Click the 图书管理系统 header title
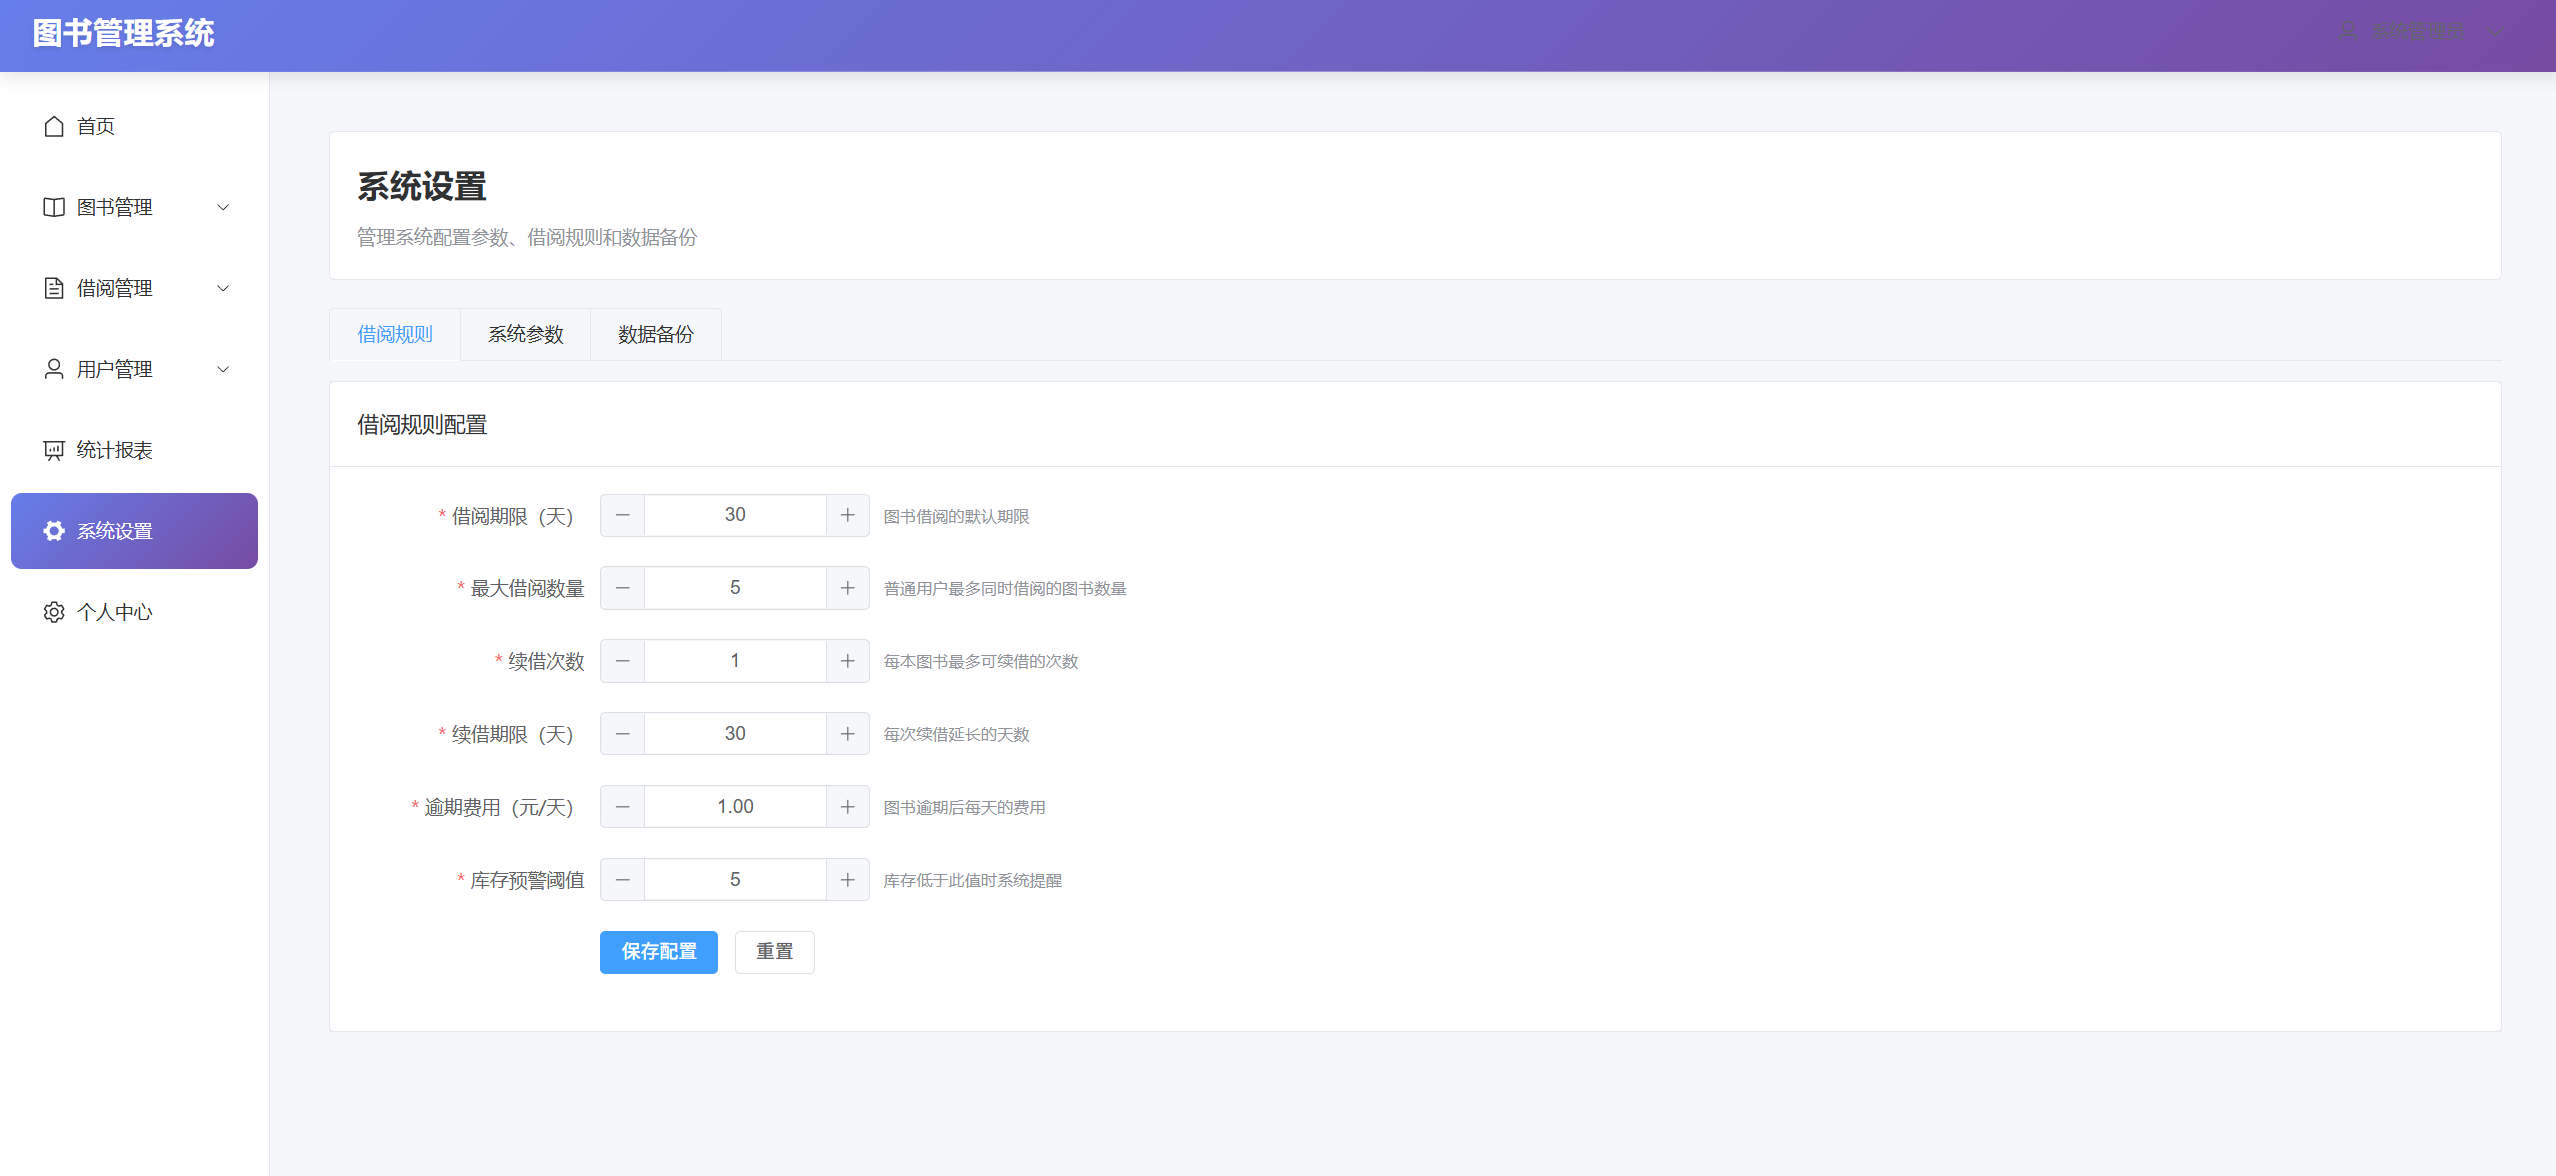This screenshot has height=1176, width=2556. click(x=123, y=33)
